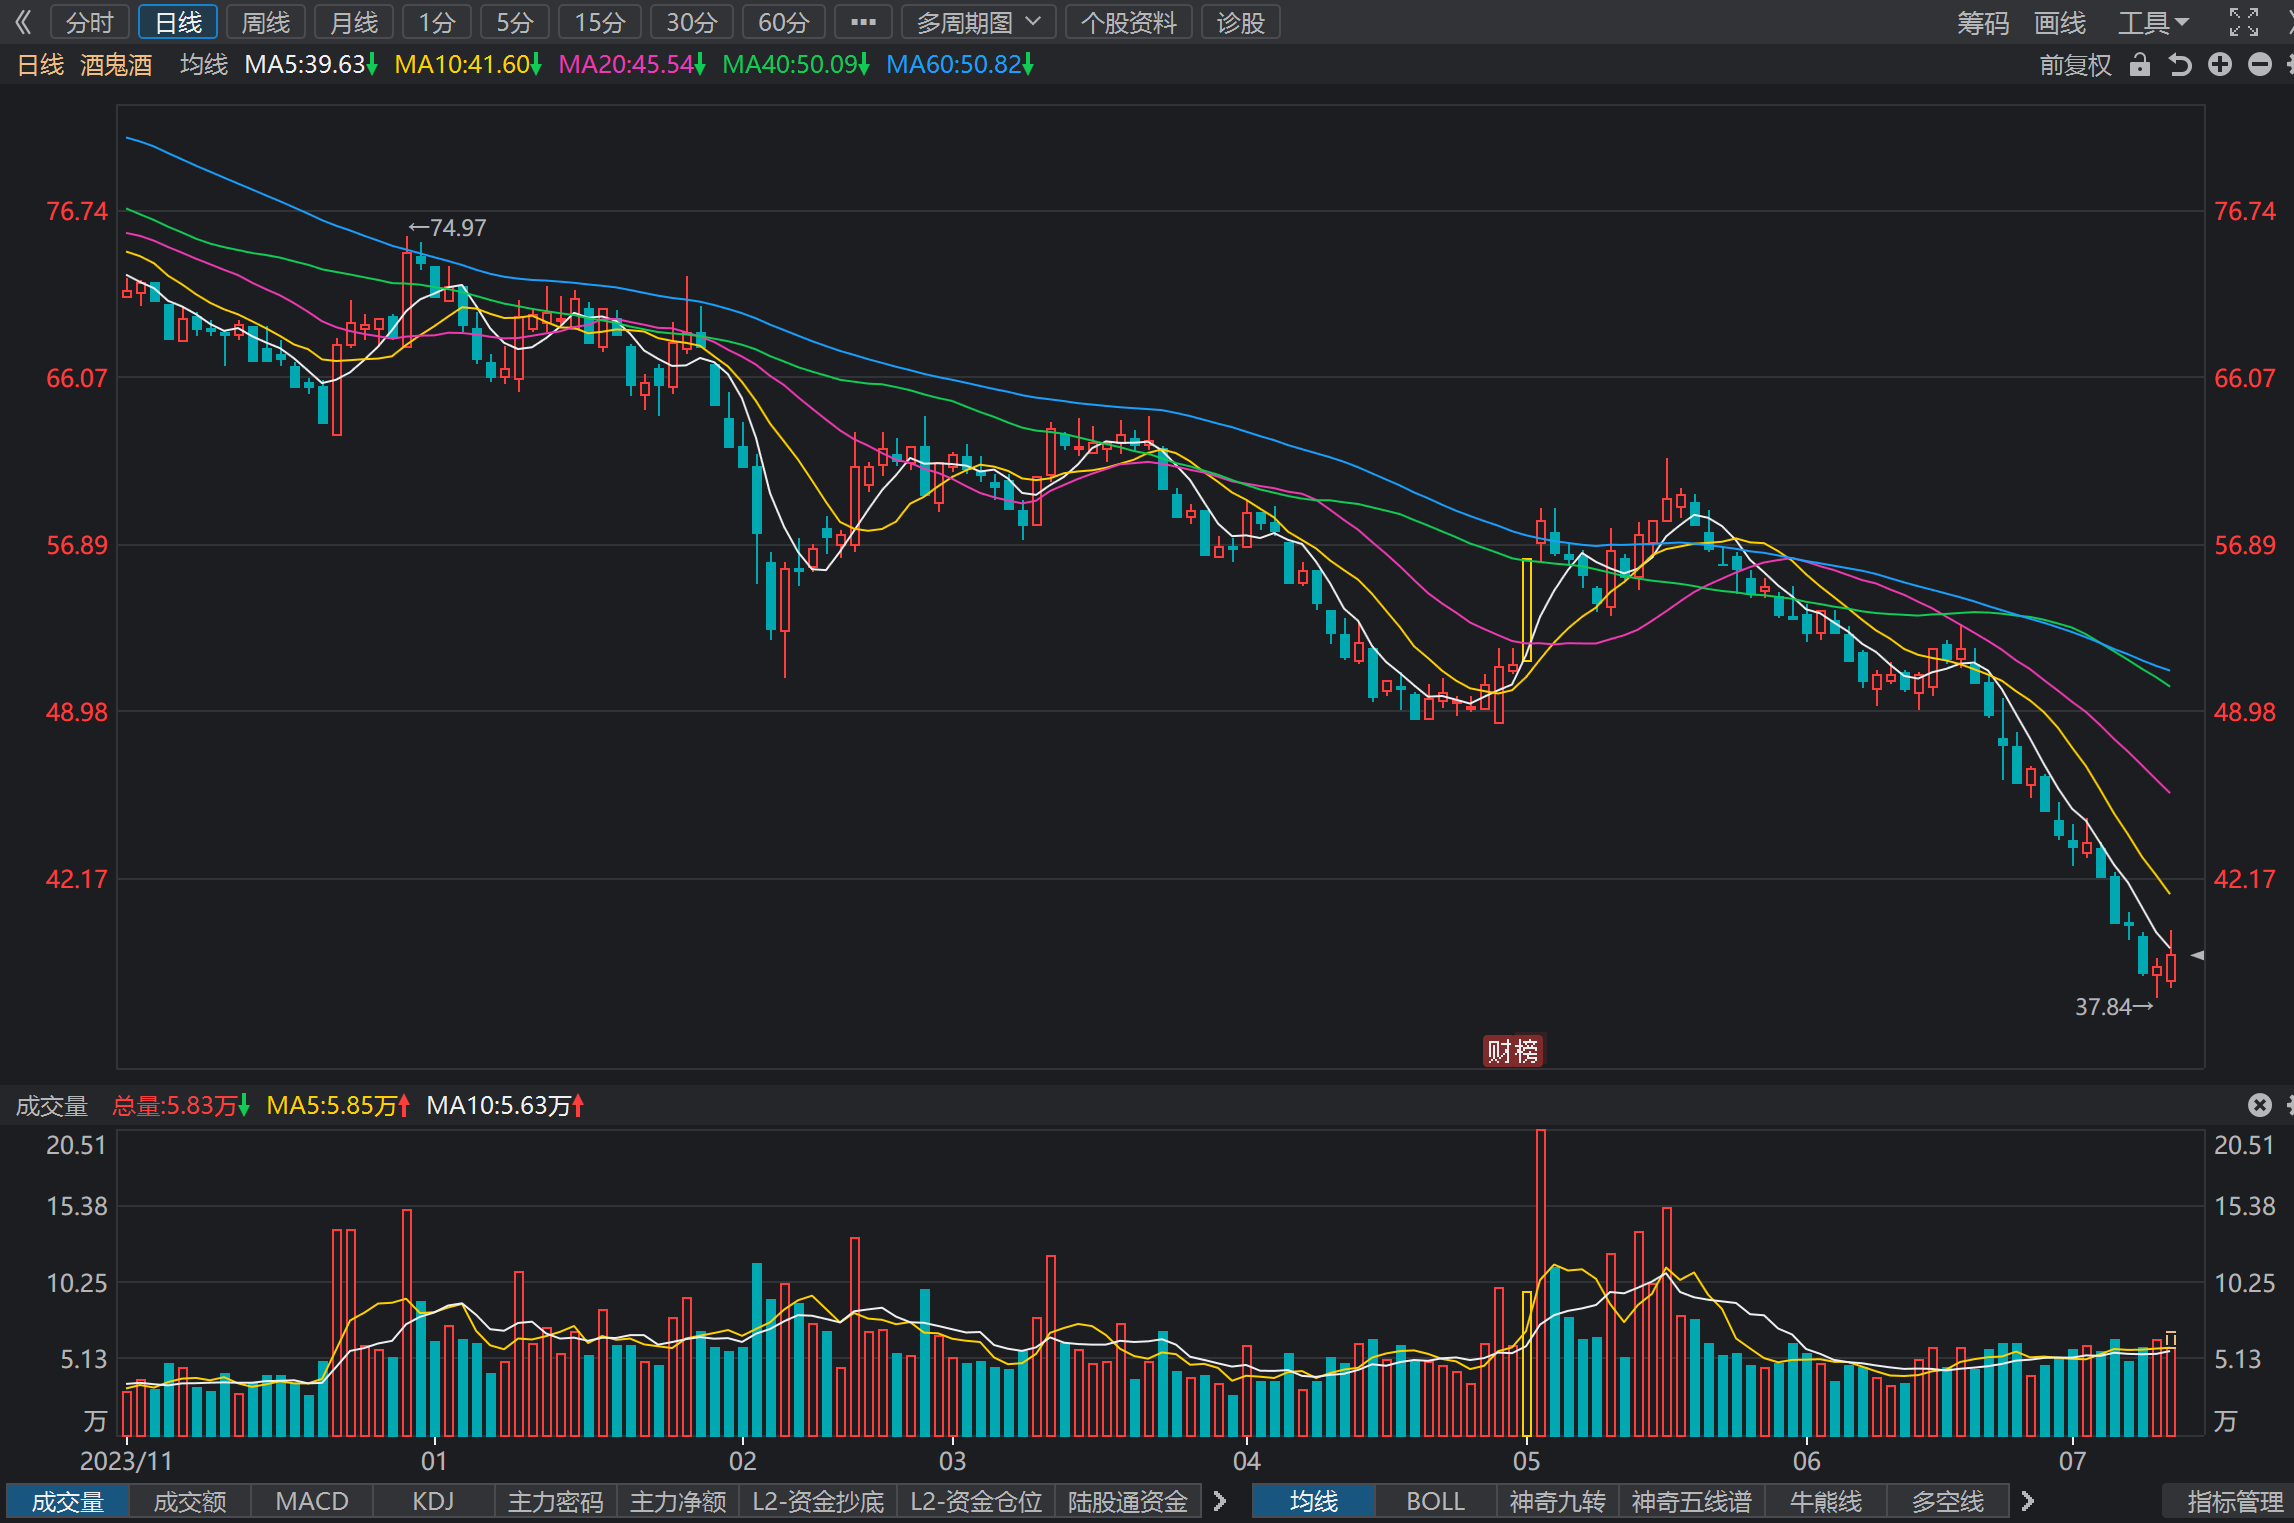Expand the 多周期图 dropdown

tap(978, 22)
